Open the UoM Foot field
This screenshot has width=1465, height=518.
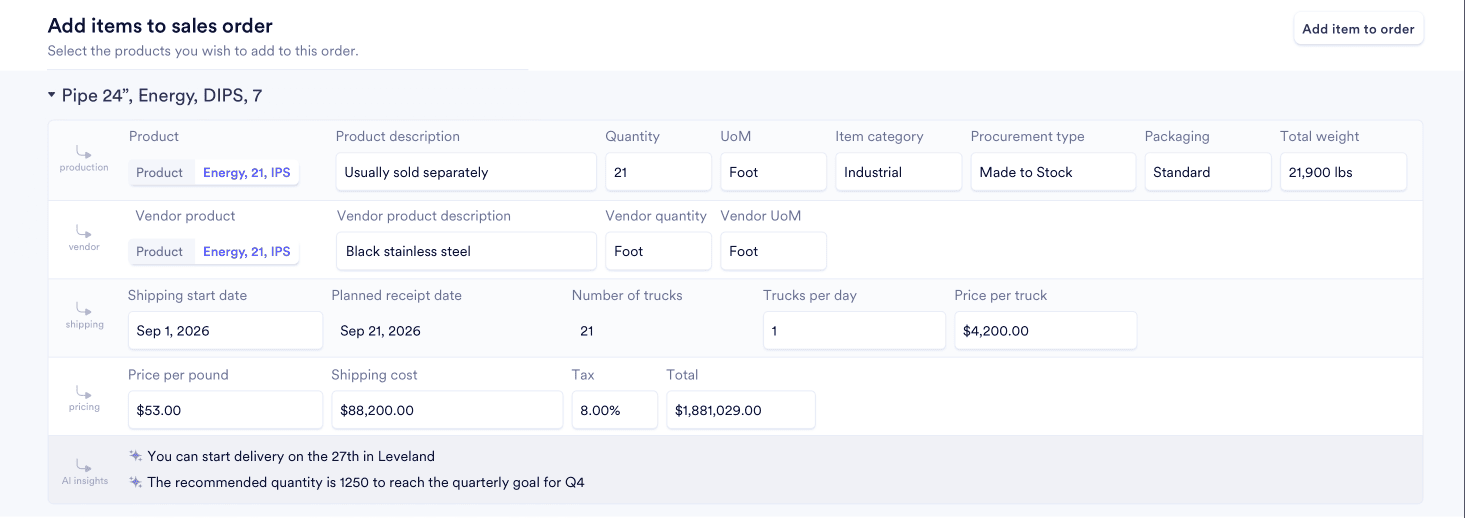[x=773, y=172]
